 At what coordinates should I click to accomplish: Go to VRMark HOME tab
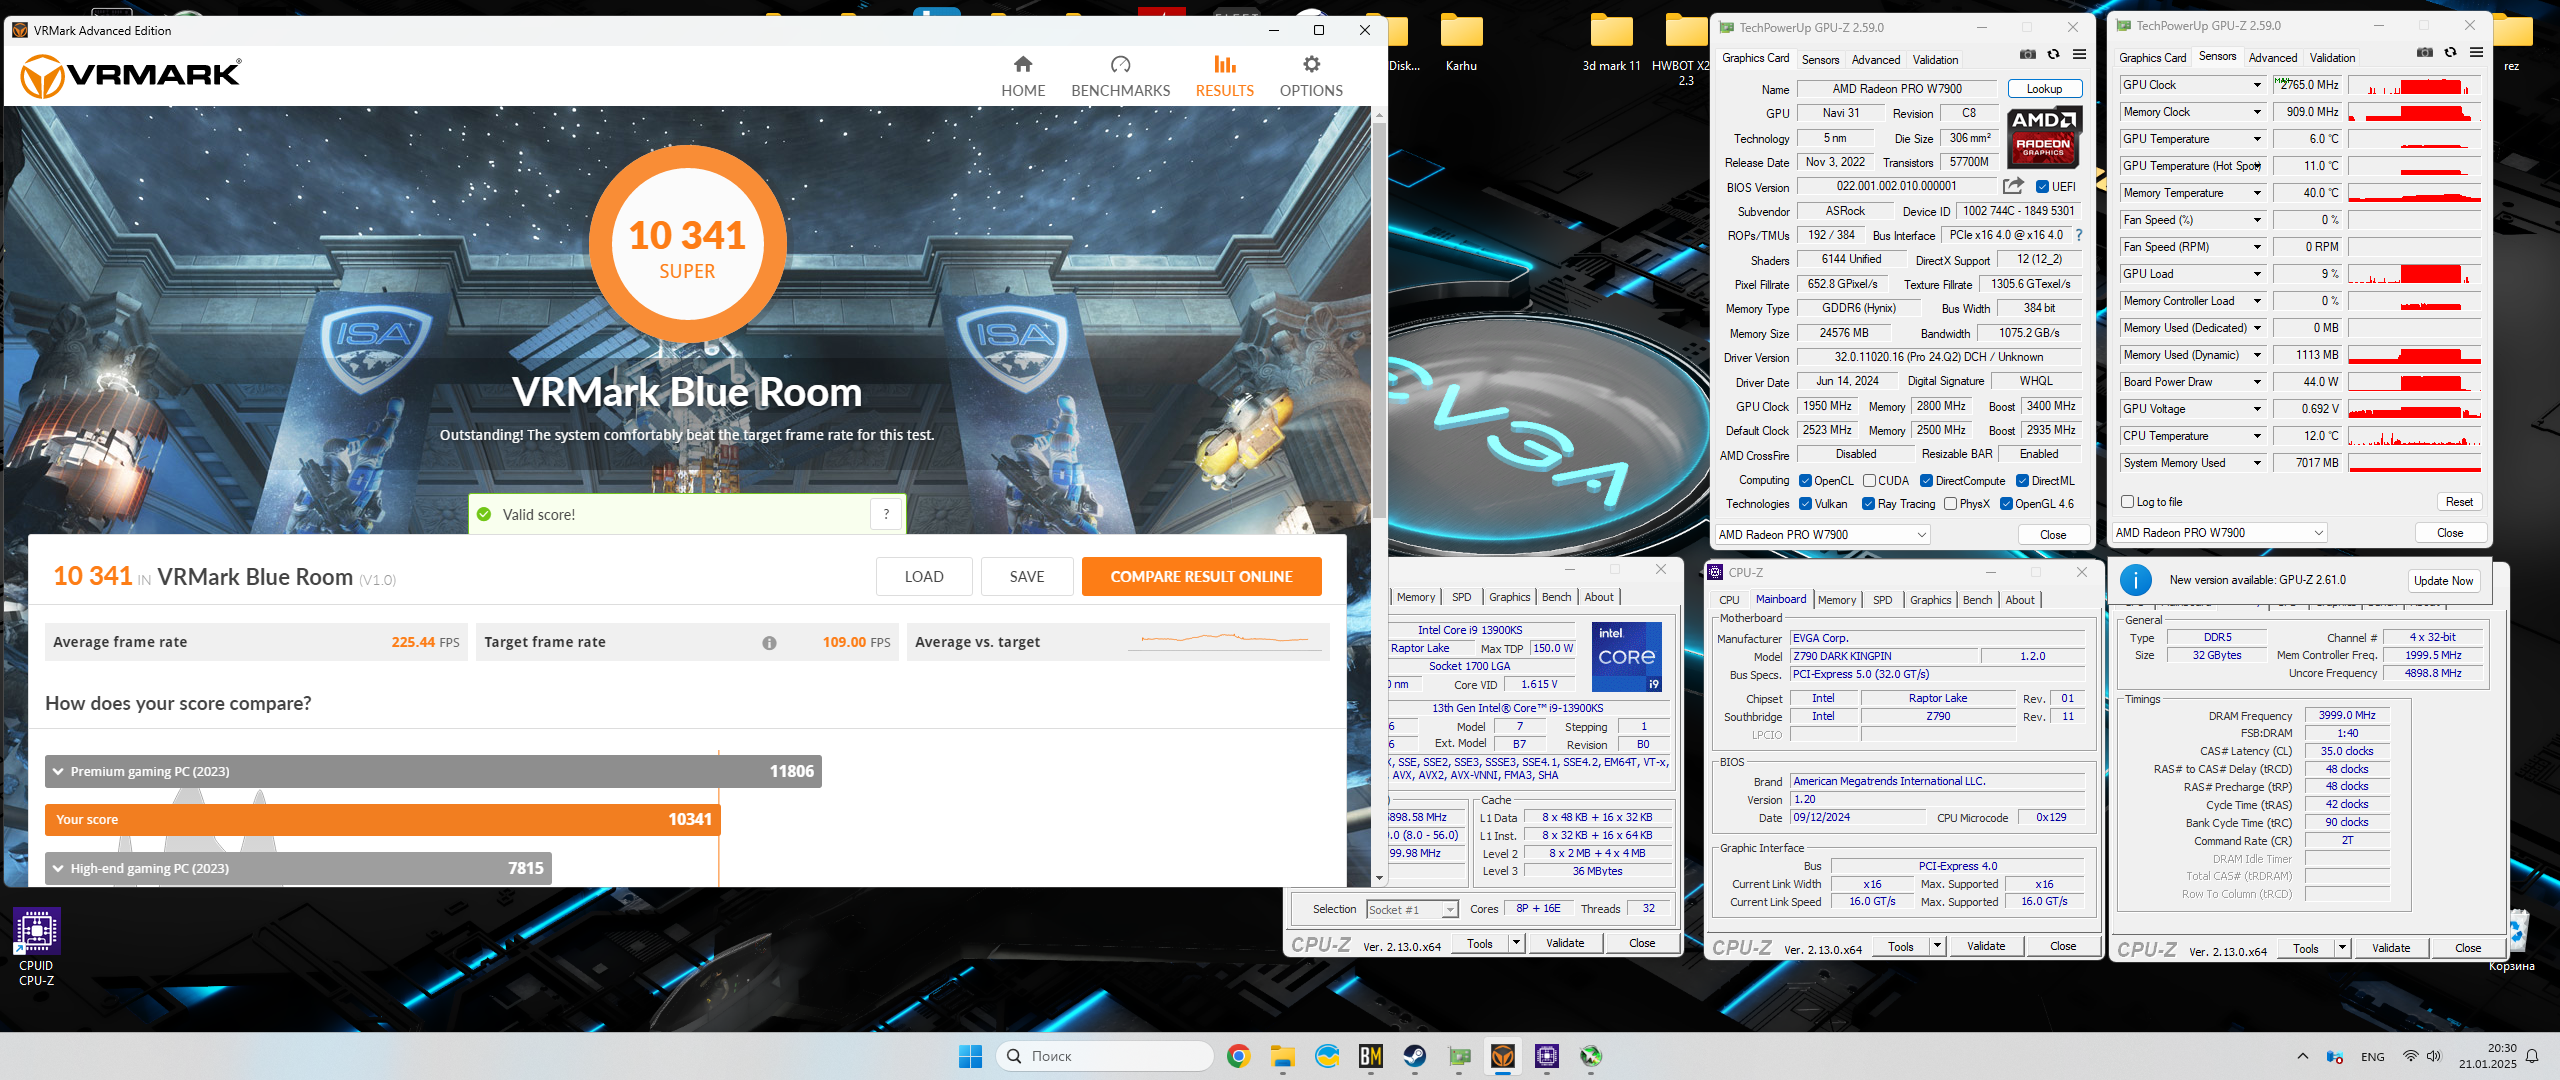tap(1023, 77)
